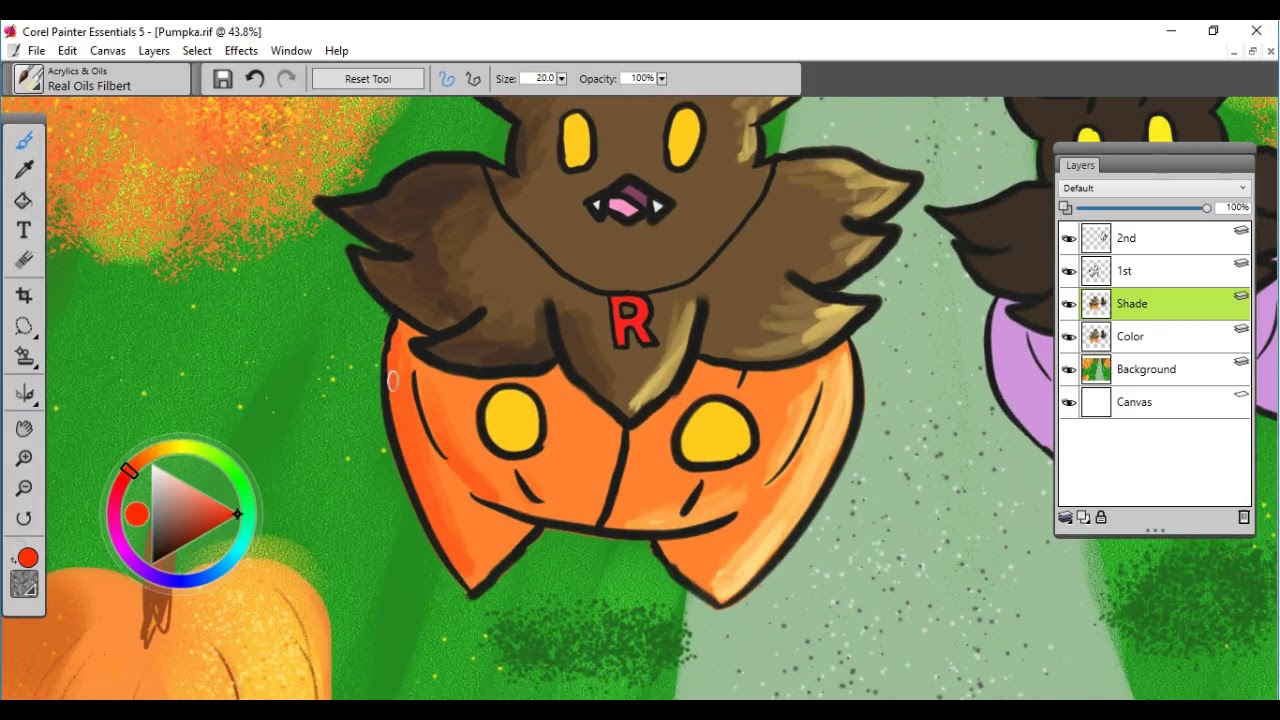Image resolution: width=1280 pixels, height=720 pixels.
Task: Open the Window menu
Action: tap(291, 51)
